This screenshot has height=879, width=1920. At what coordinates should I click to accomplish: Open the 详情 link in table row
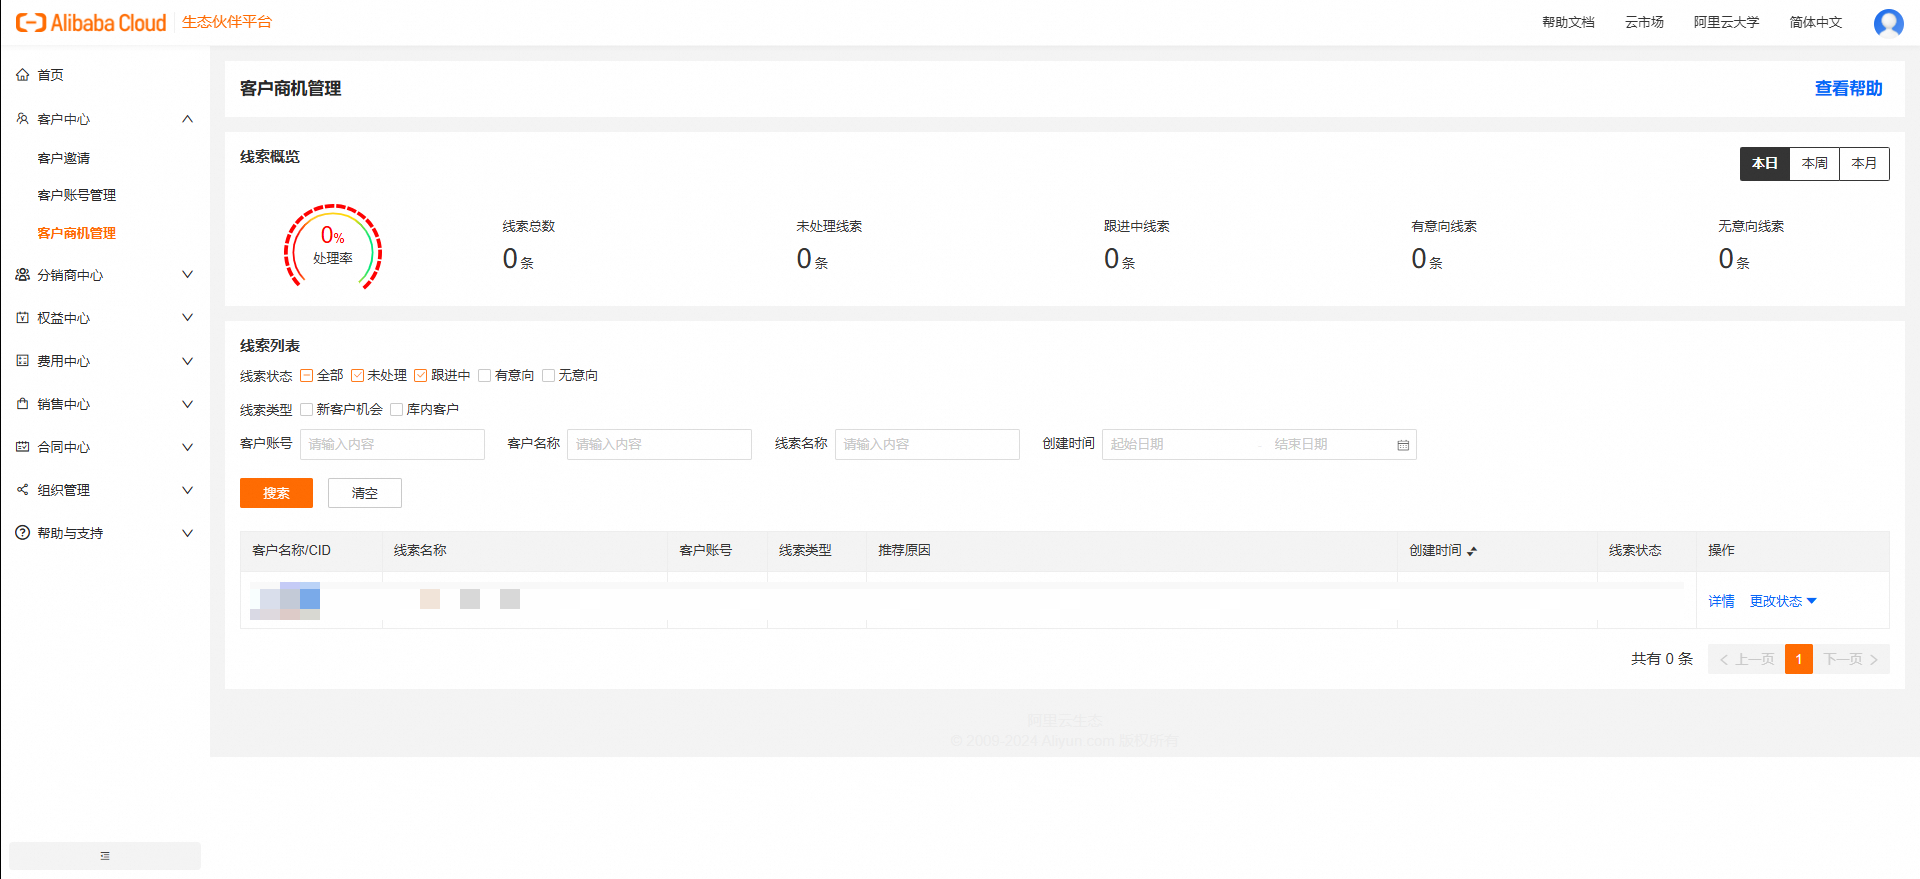[x=1722, y=601]
